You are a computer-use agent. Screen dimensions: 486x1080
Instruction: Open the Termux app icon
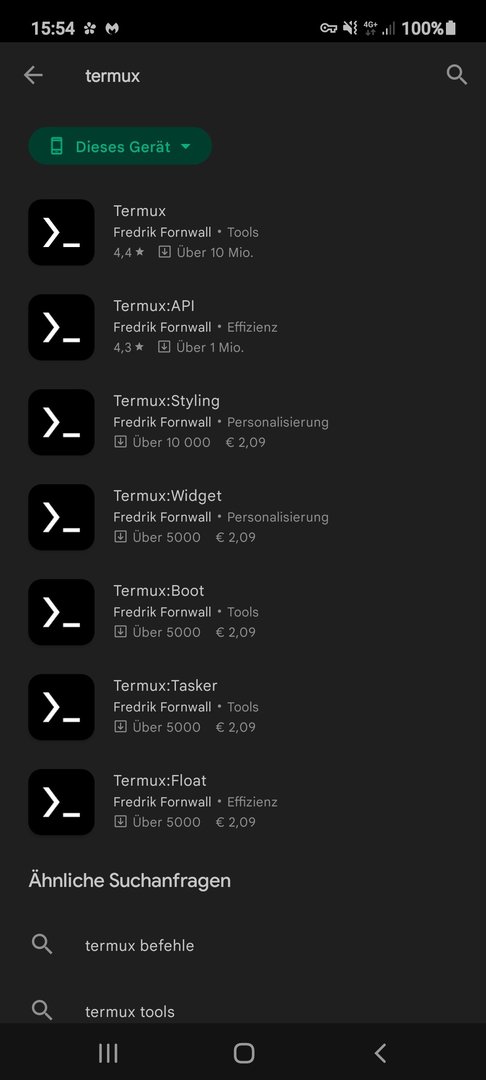pos(61,232)
